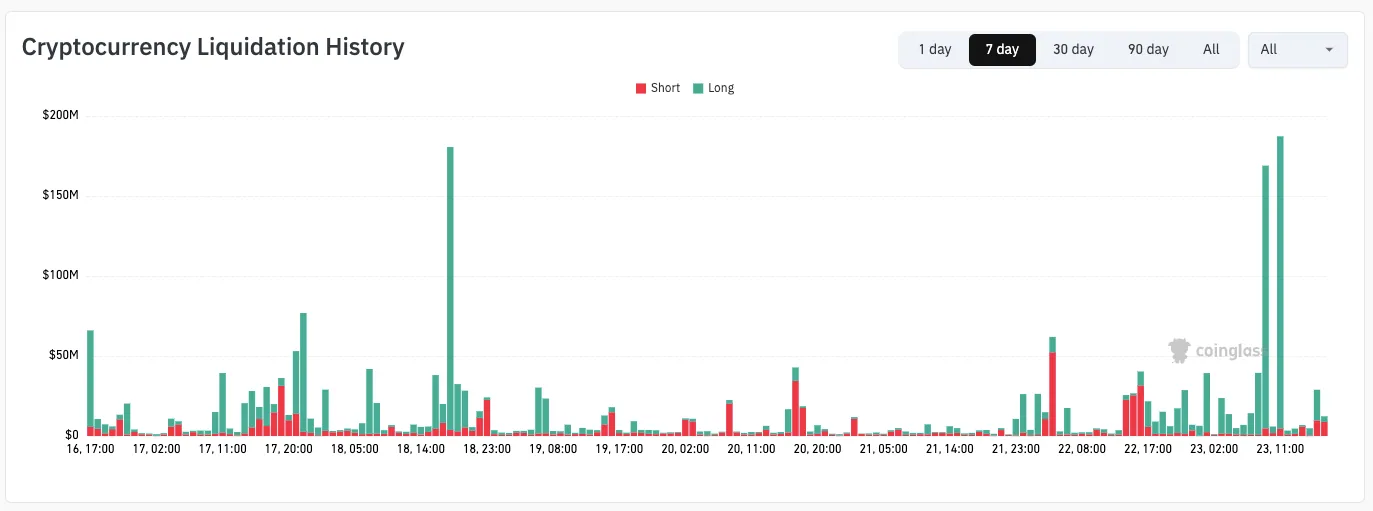Click the $200M y-axis label

(60, 115)
